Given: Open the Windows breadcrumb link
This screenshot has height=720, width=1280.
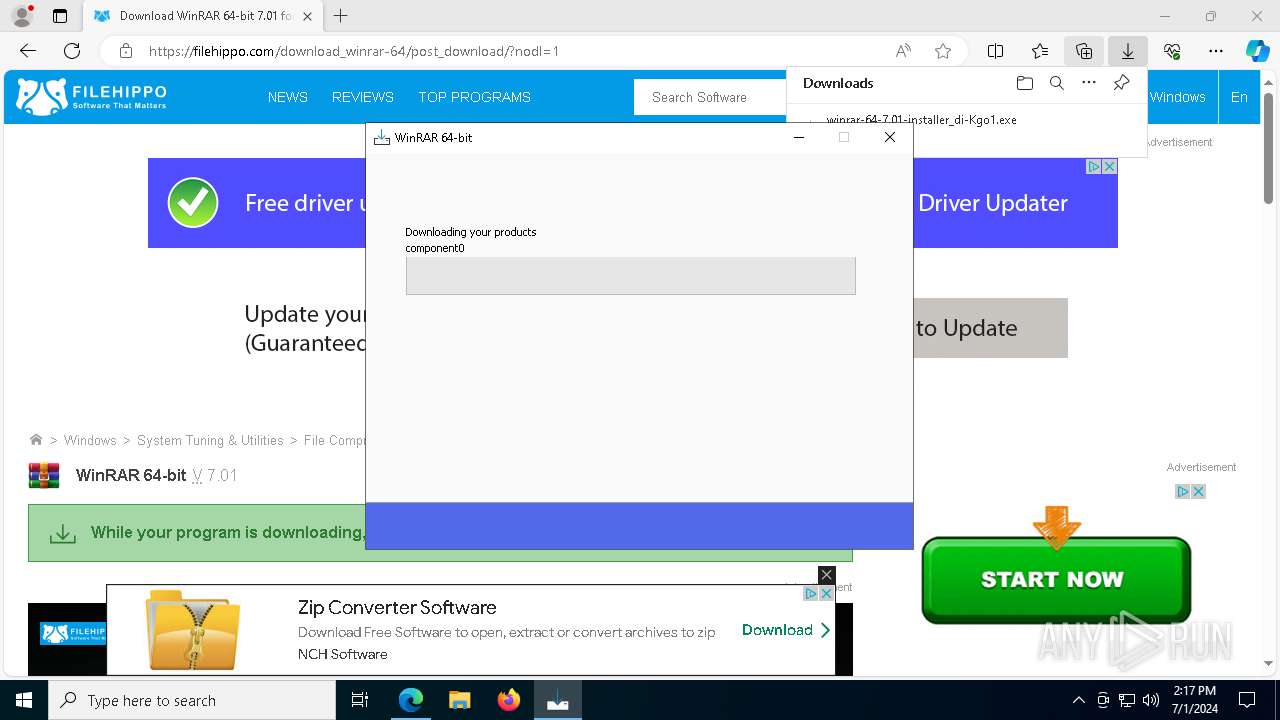Looking at the screenshot, I should point(90,440).
